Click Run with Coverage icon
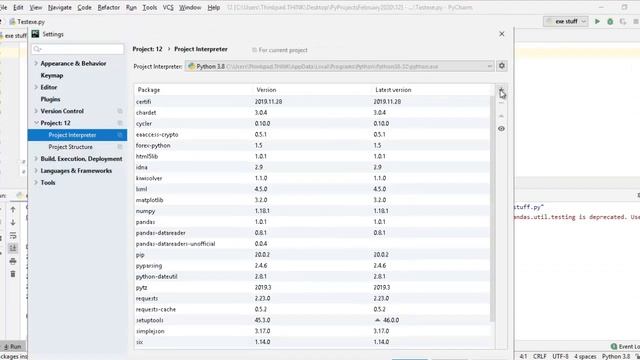640x360 pixels. (623, 21)
